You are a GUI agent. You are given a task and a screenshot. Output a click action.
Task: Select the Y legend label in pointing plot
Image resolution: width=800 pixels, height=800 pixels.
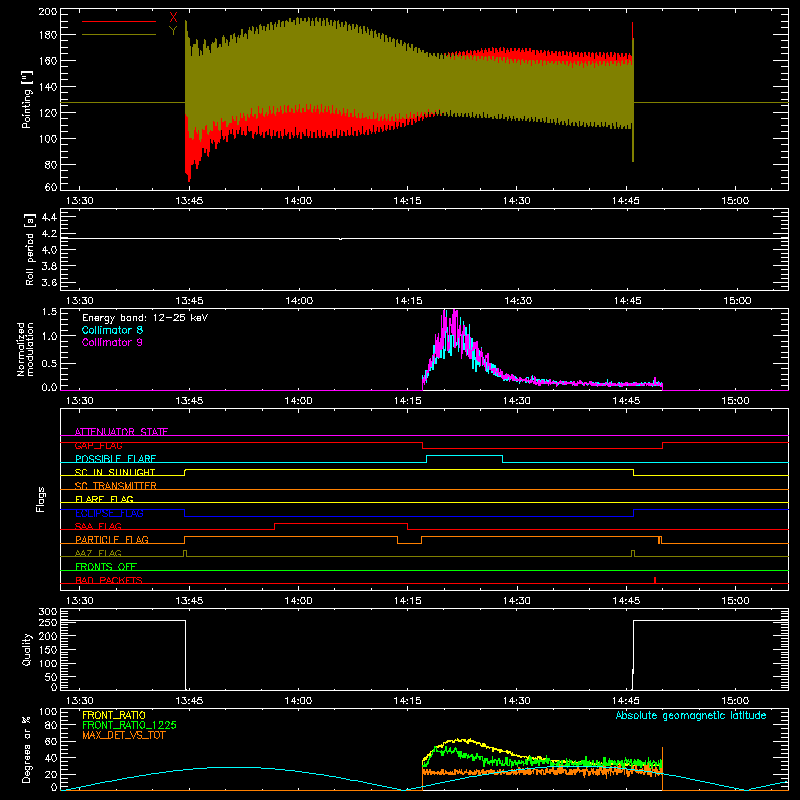(x=173, y=31)
